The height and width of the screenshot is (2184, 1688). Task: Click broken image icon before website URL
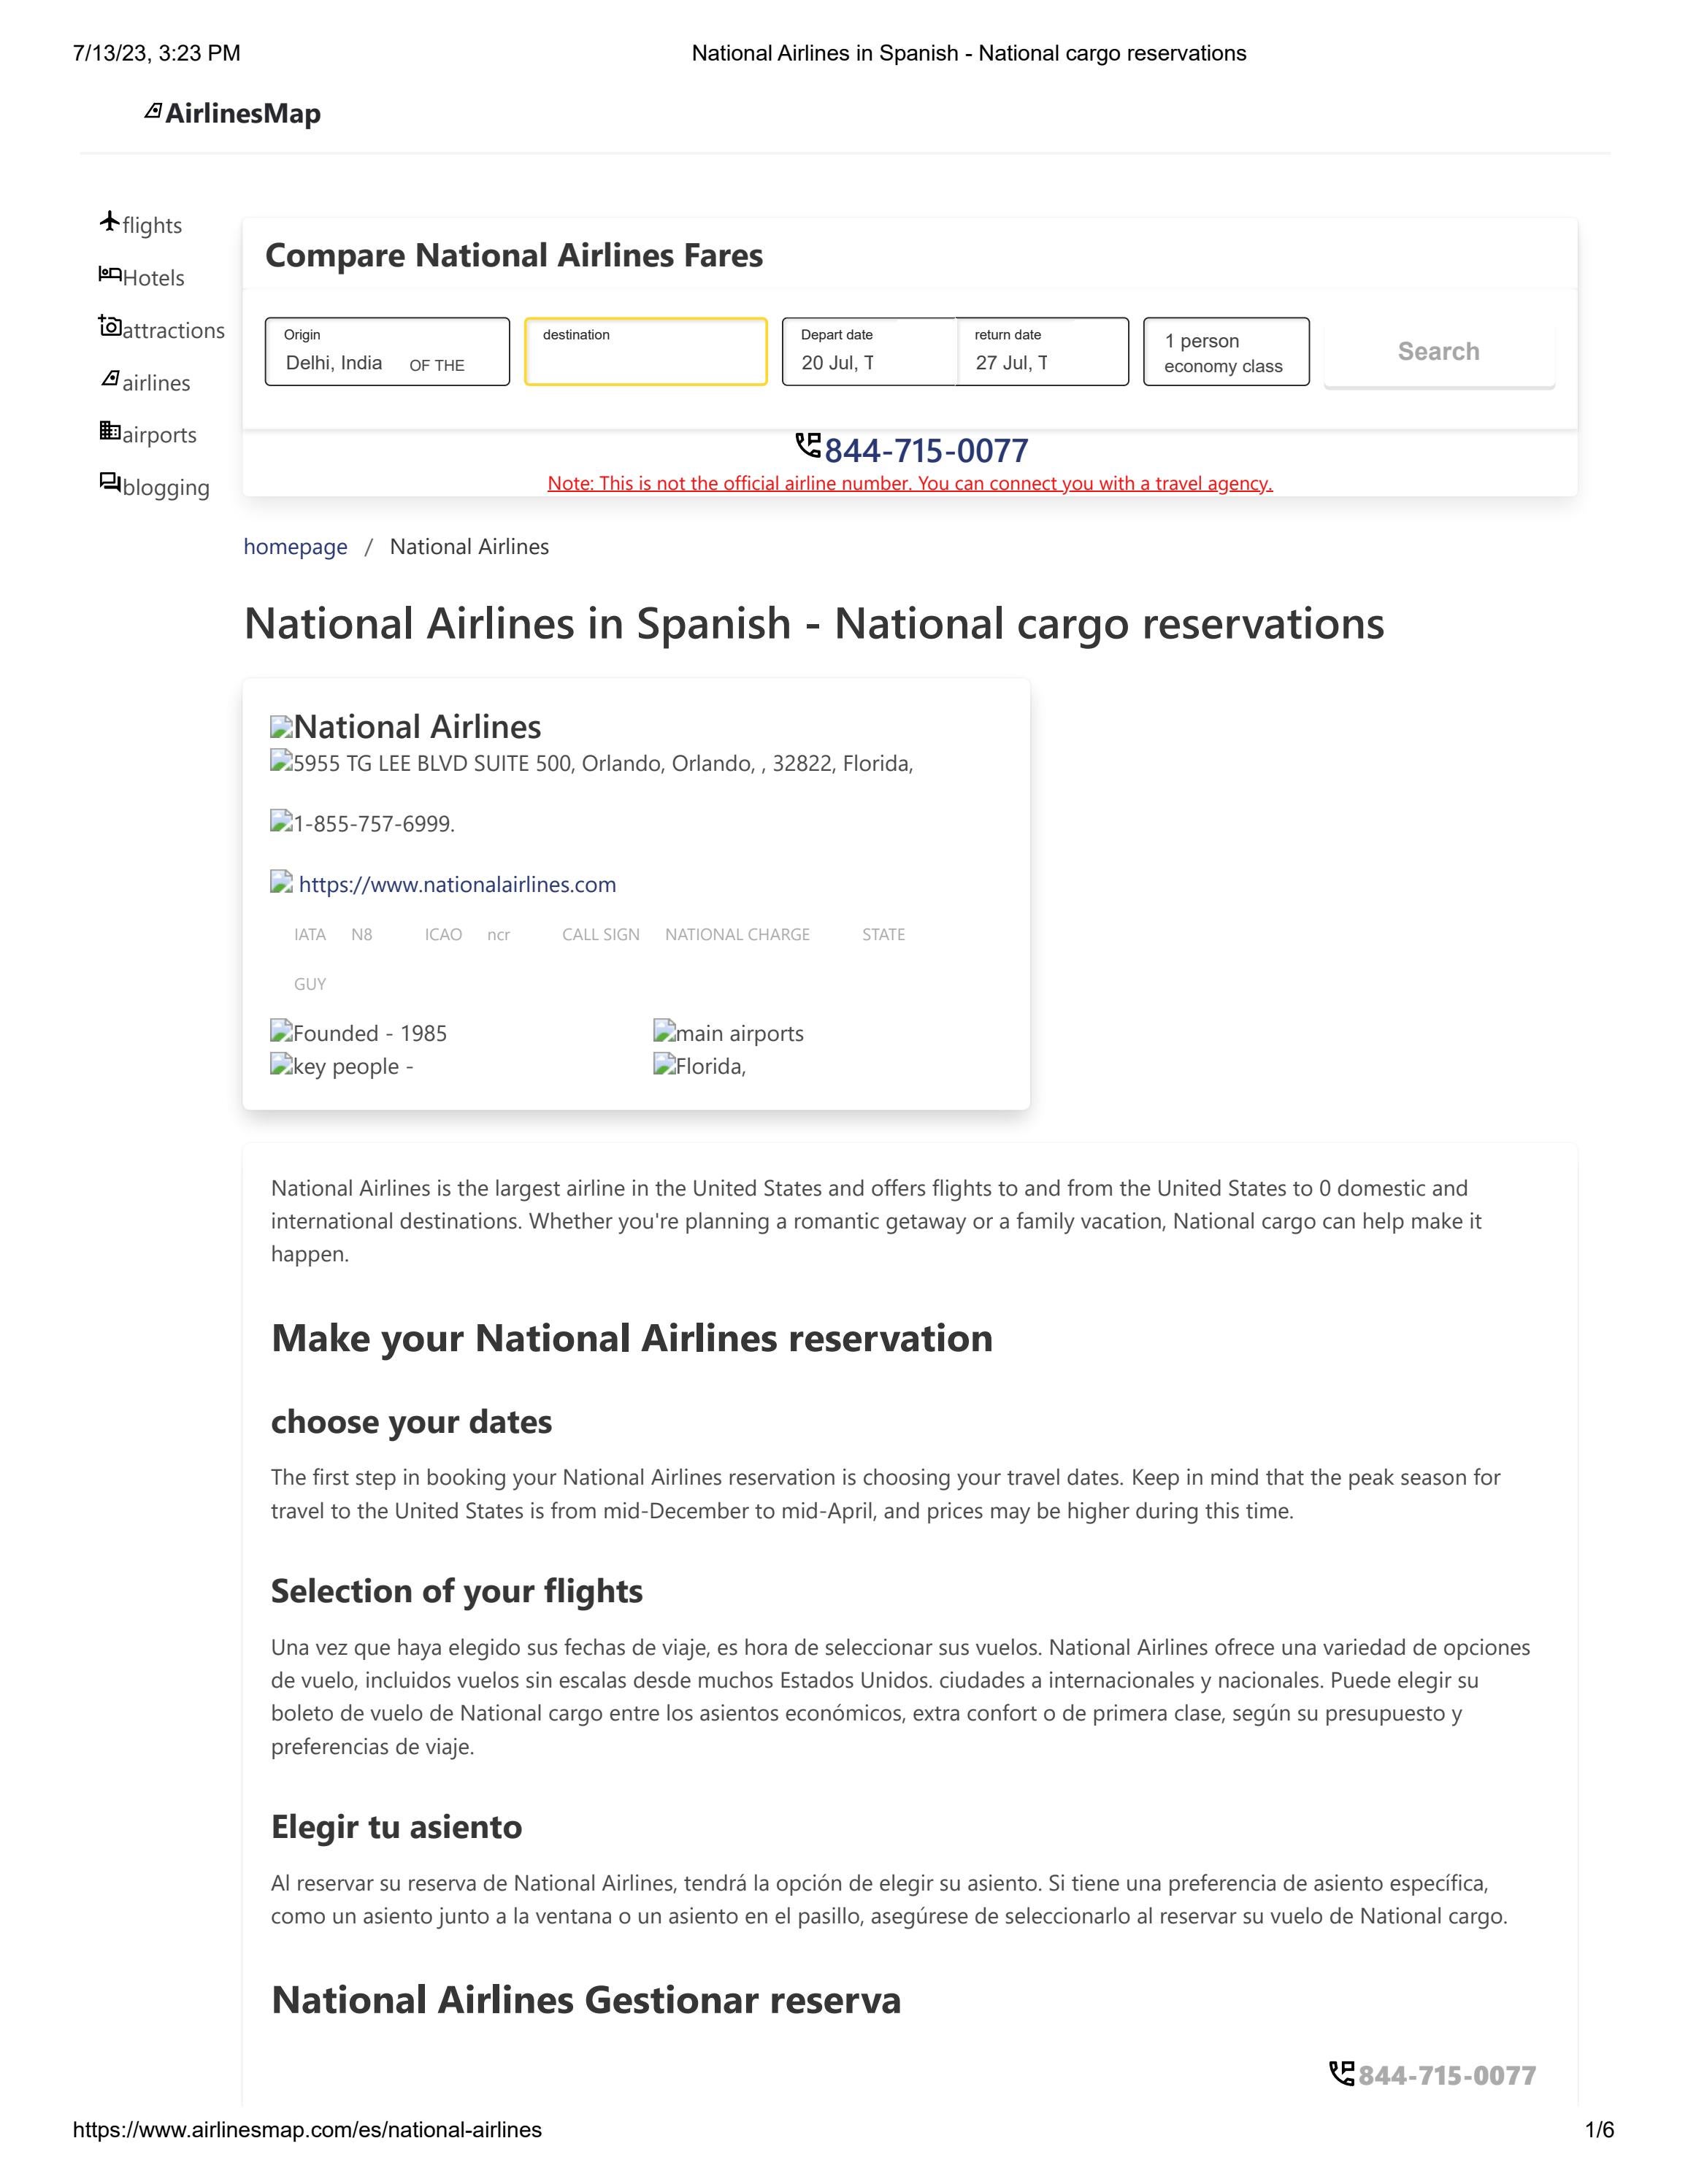[x=281, y=881]
